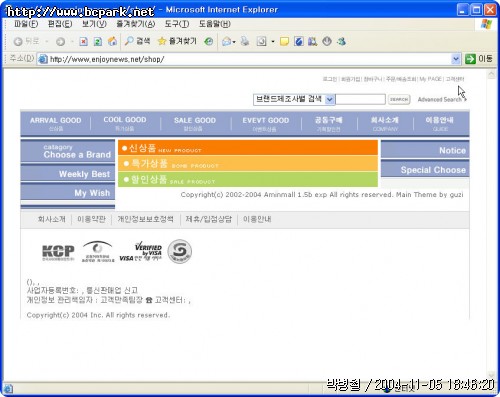
Task: Open the Help (도움말) menu
Action: pyautogui.click(x=215, y=24)
